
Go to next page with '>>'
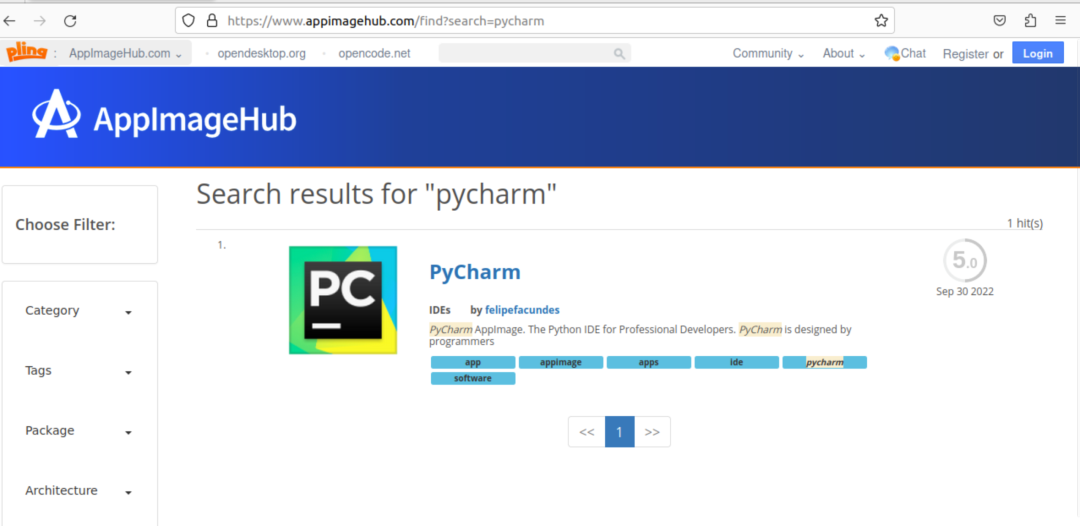tap(652, 432)
